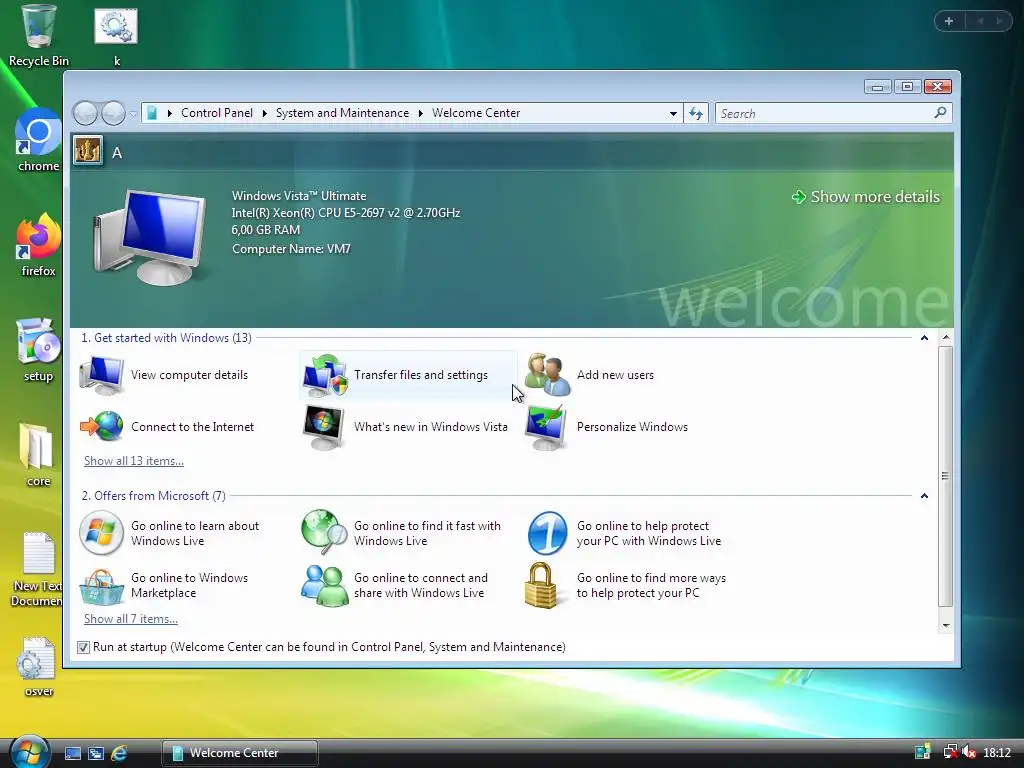Click scrollbar down arrow in Welcome Center
This screenshot has width=1024, height=768.
coord(946,626)
